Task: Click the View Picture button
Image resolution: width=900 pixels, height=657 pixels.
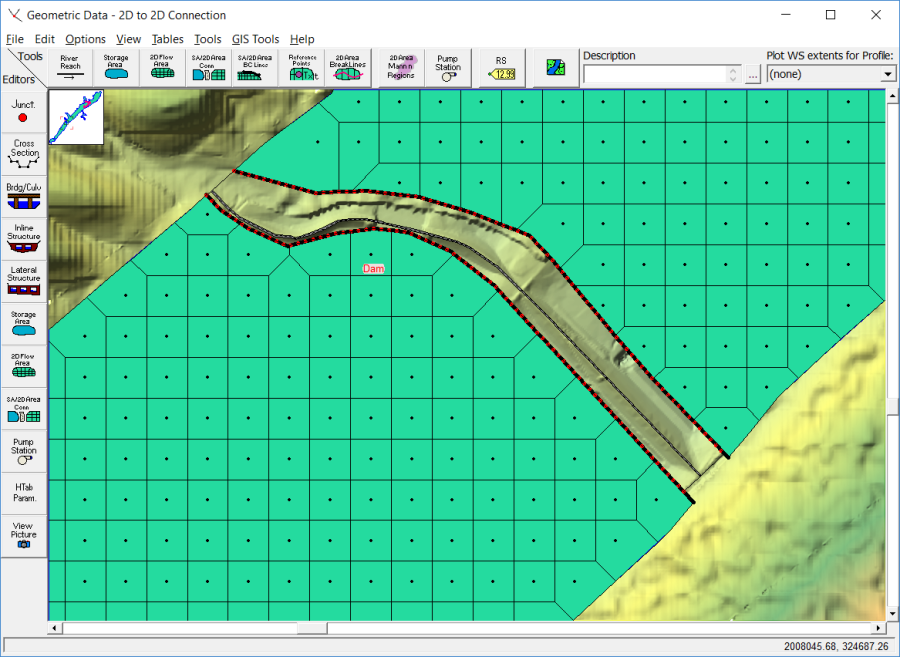Action: pyautogui.click(x=23, y=534)
